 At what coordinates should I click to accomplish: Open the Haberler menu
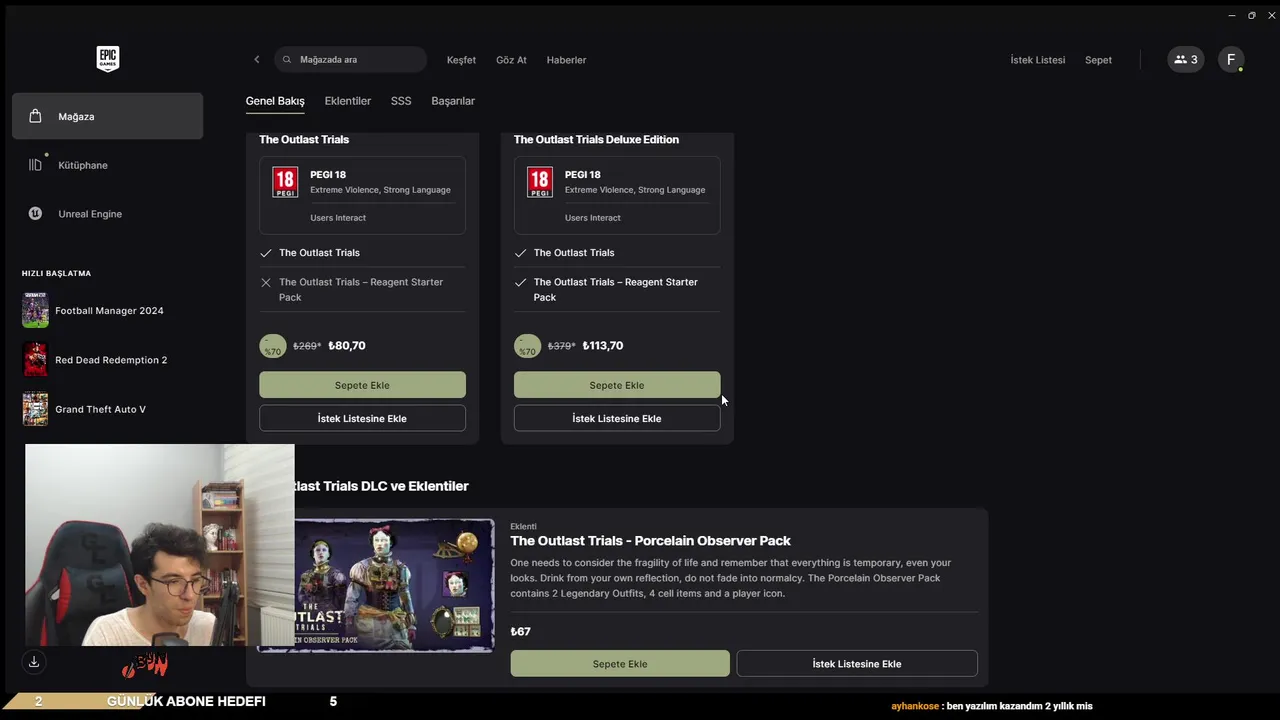(566, 60)
